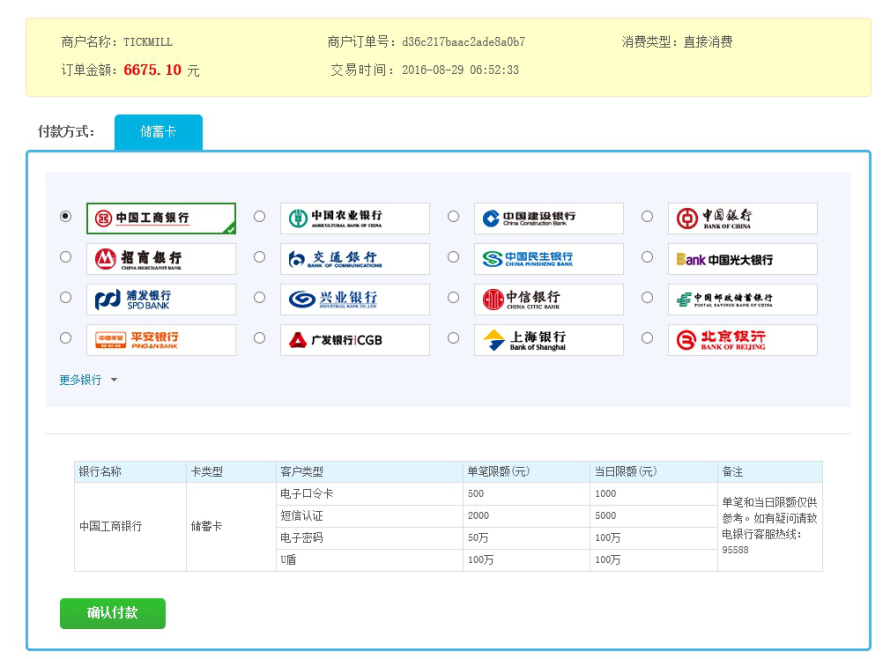The height and width of the screenshot is (659, 883).
Task: Click the 备注 column header
Action: [770, 472]
